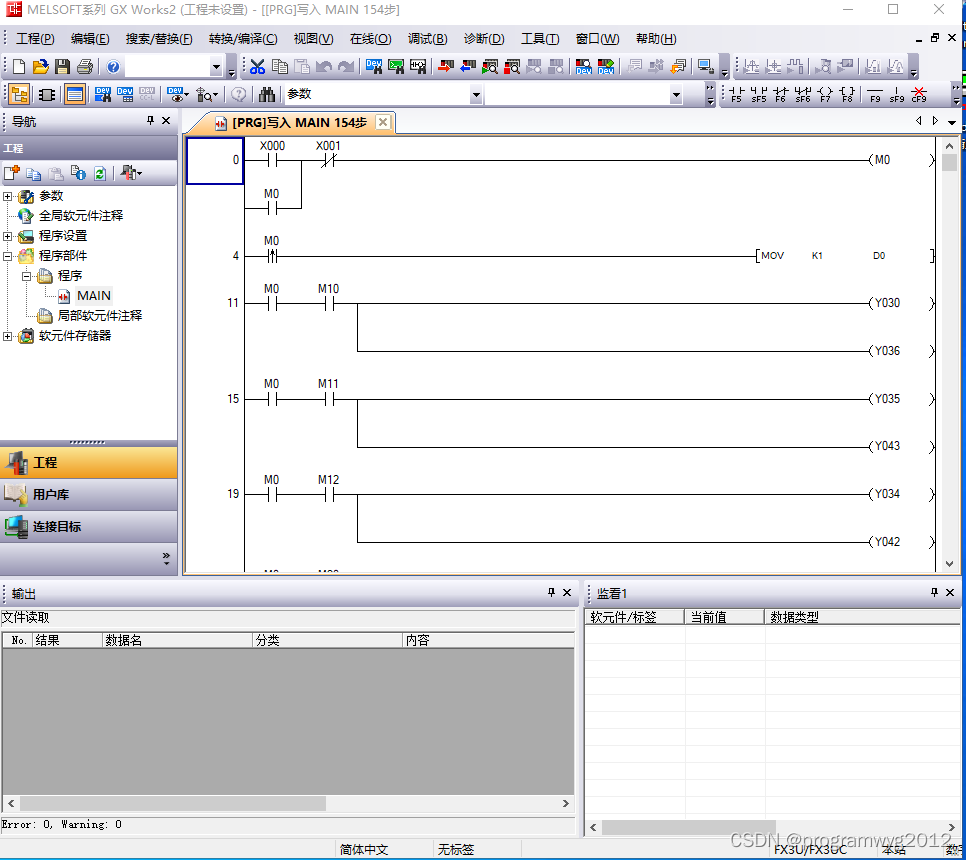This screenshot has height=860, width=966.
Task: Select MAIN in the project tree
Action: coord(94,296)
